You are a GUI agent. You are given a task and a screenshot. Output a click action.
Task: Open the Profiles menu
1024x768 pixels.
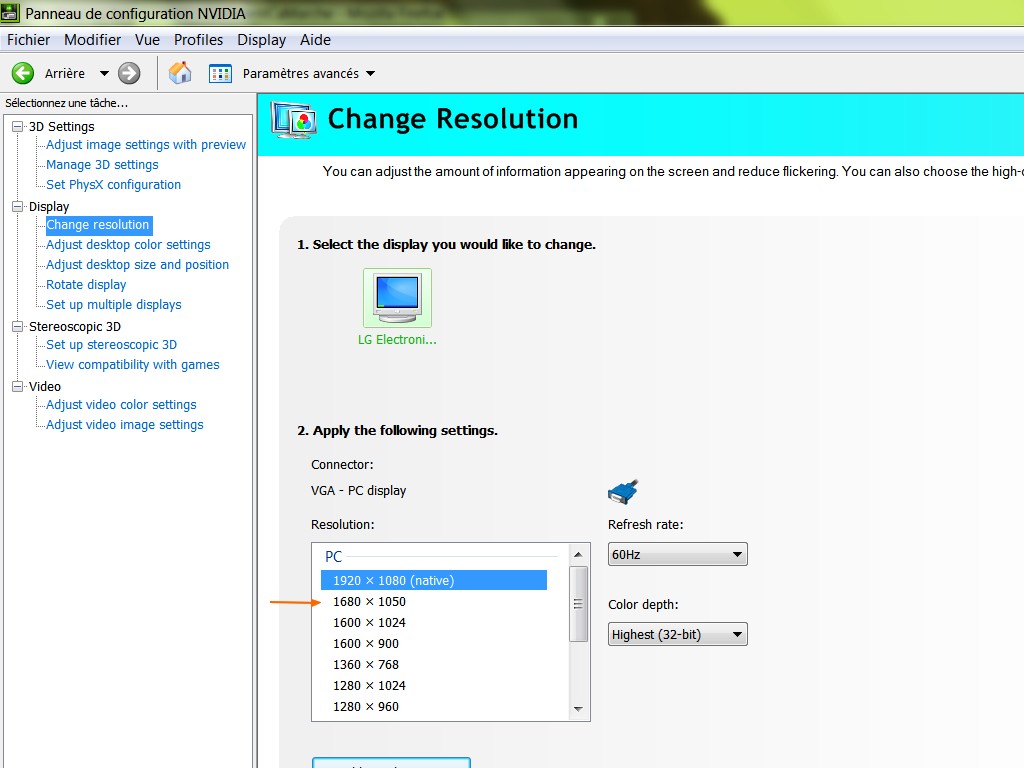[198, 40]
